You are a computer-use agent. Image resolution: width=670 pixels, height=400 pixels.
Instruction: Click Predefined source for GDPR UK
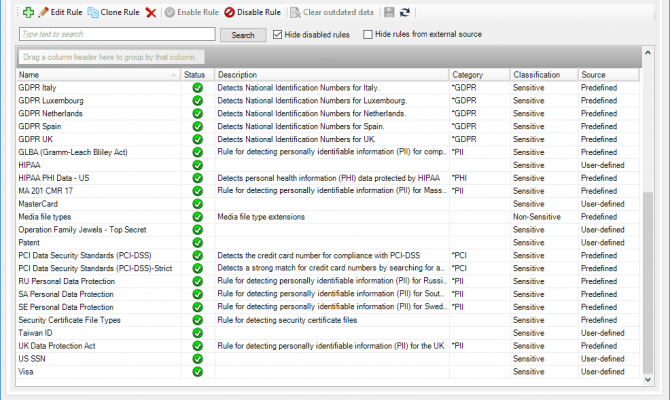[599, 139]
